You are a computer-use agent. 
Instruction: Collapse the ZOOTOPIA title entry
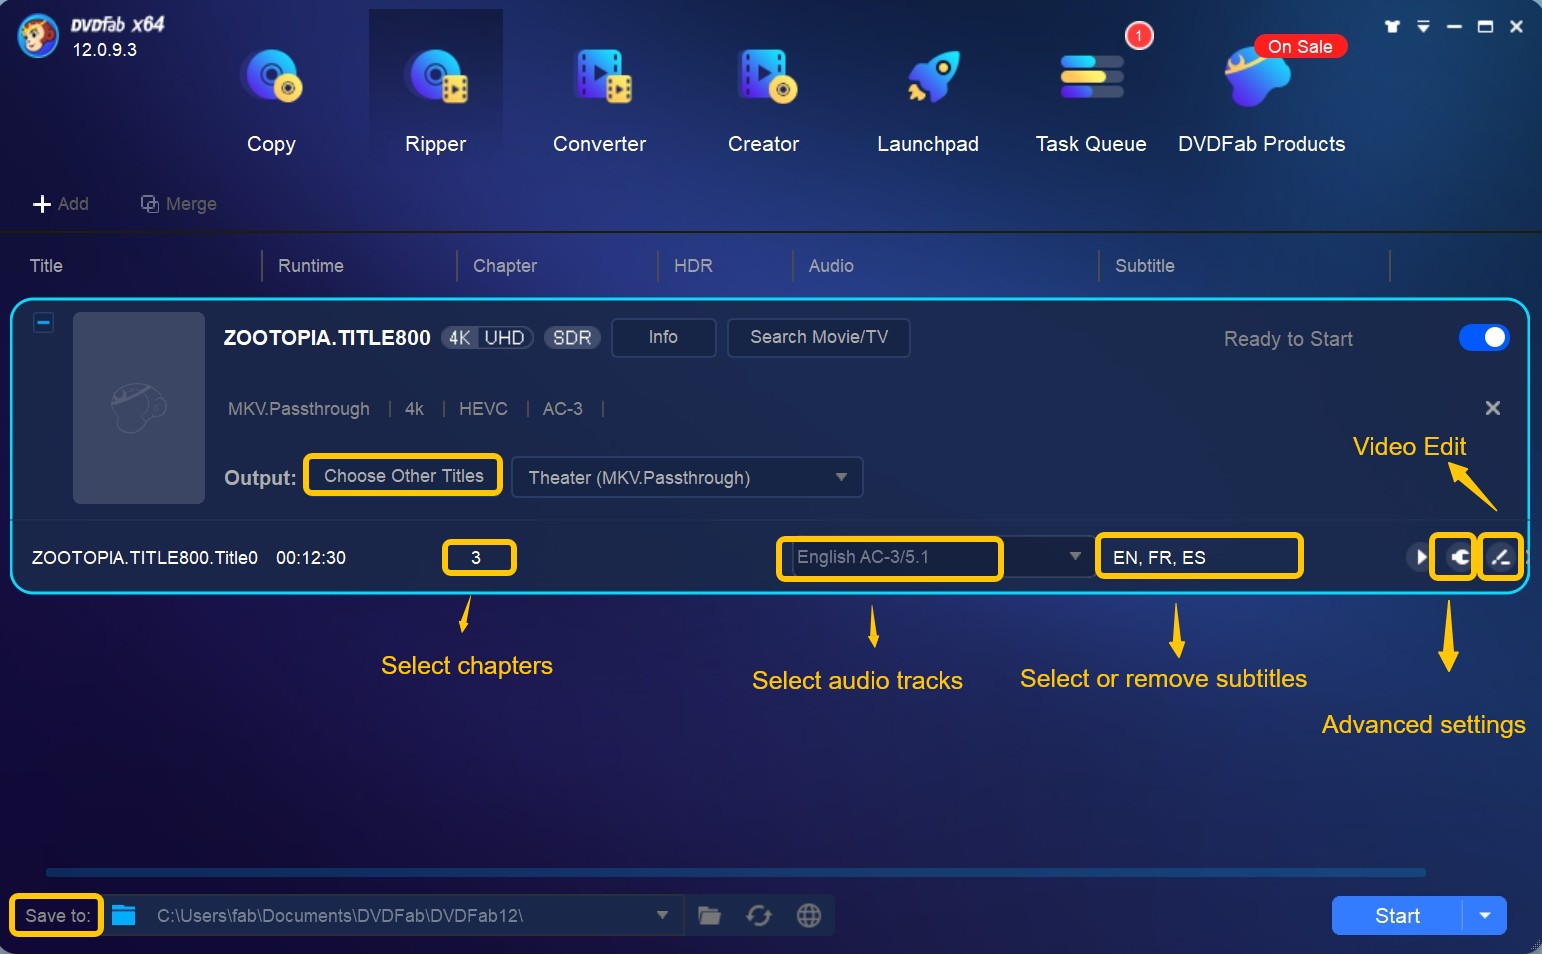[44, 323]
